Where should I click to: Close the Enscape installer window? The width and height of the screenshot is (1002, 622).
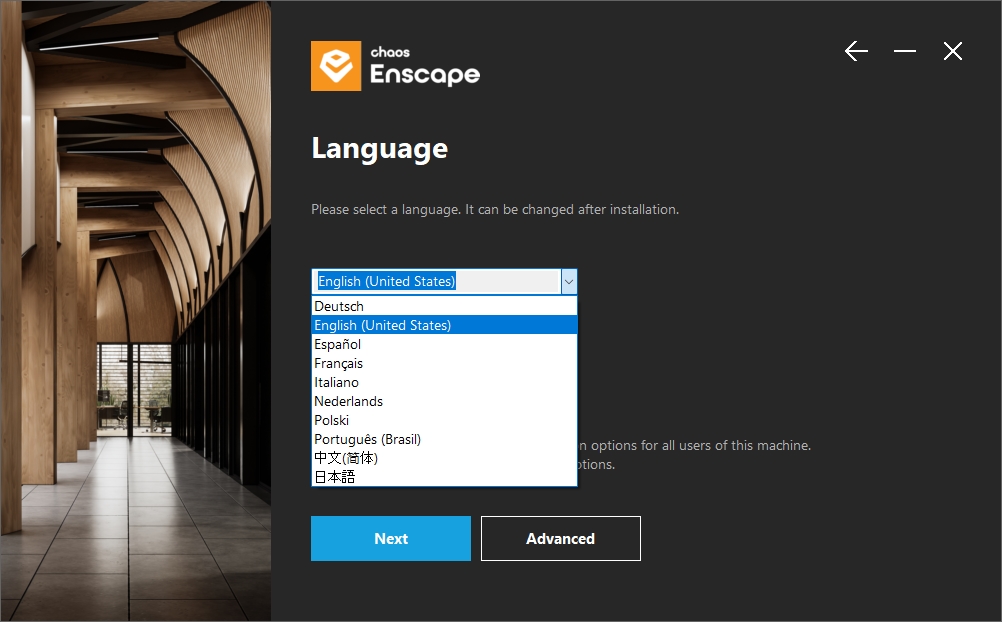click(953, 51)
